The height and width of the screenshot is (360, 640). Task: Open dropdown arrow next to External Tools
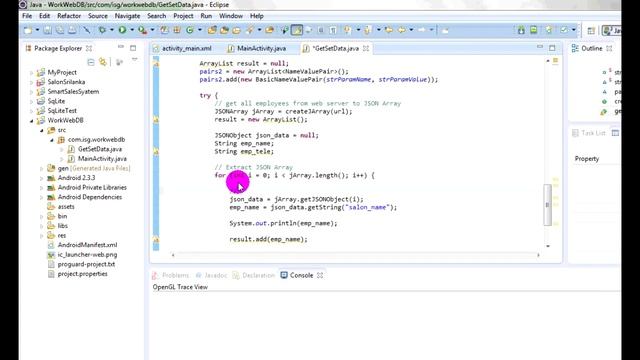pos(152,30)
